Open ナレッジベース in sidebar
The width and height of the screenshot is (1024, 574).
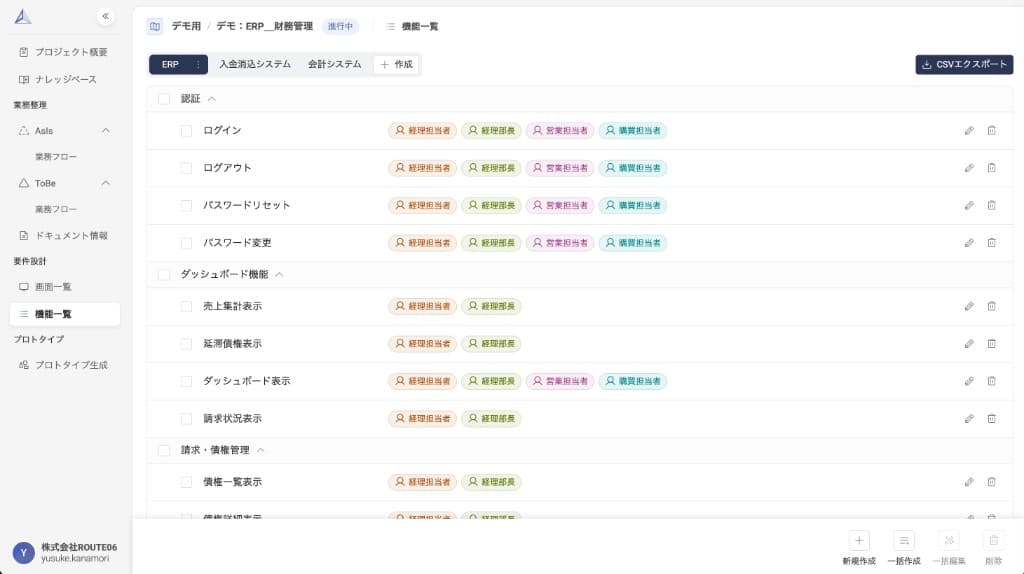pos(64,79)
